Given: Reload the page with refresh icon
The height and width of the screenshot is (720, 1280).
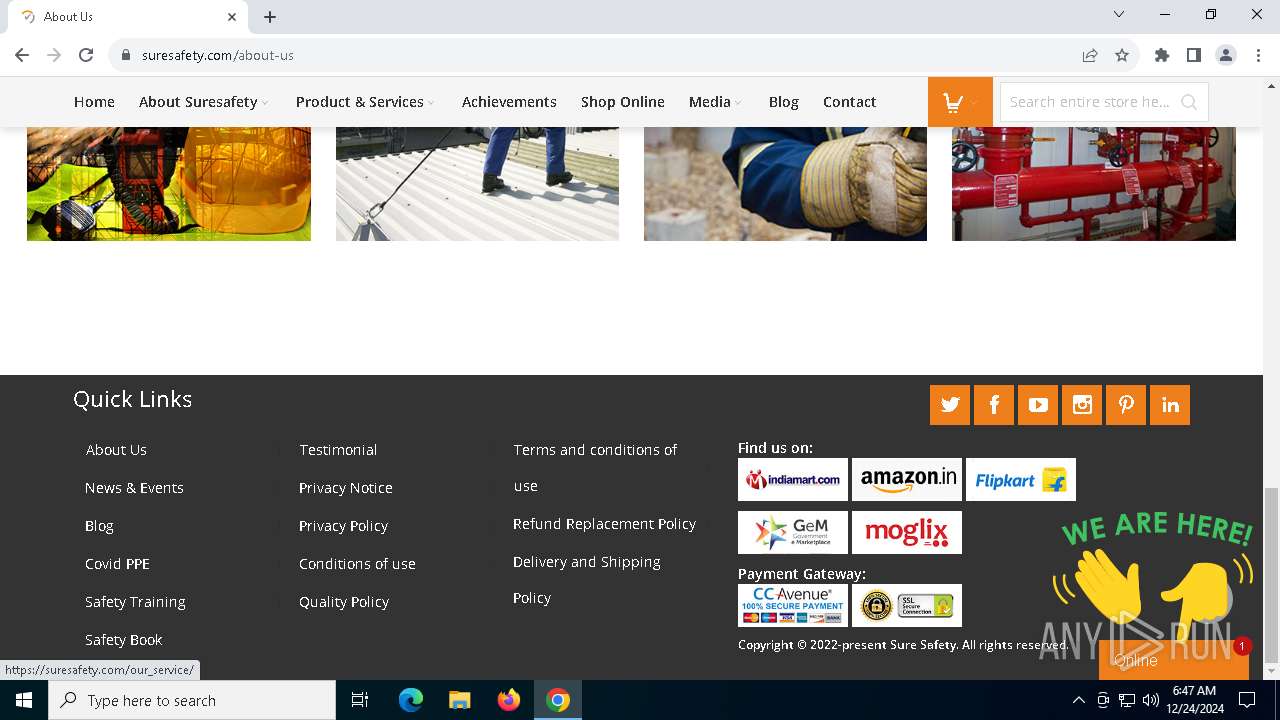Looking at the screenshot, I should 86,55.
